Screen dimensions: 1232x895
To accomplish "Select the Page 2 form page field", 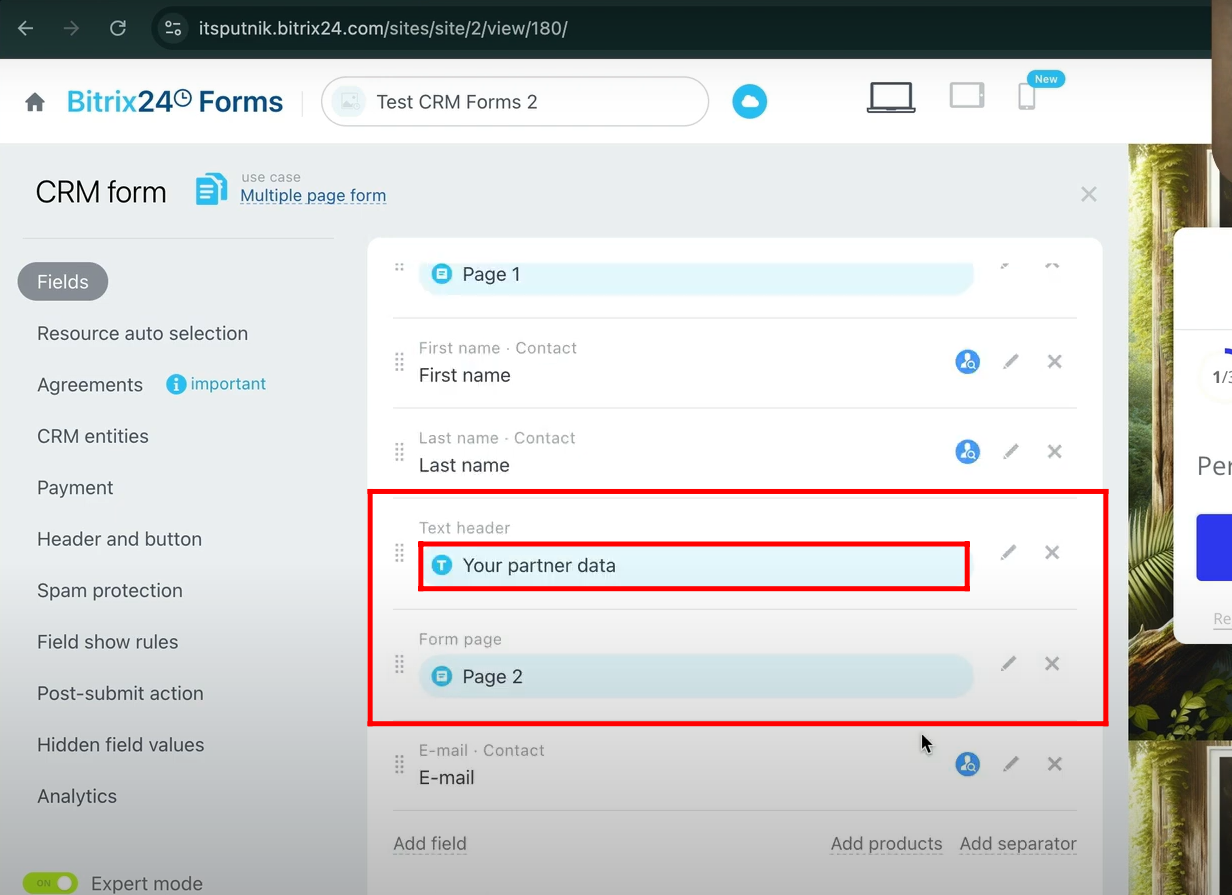I will coord(696,677).
